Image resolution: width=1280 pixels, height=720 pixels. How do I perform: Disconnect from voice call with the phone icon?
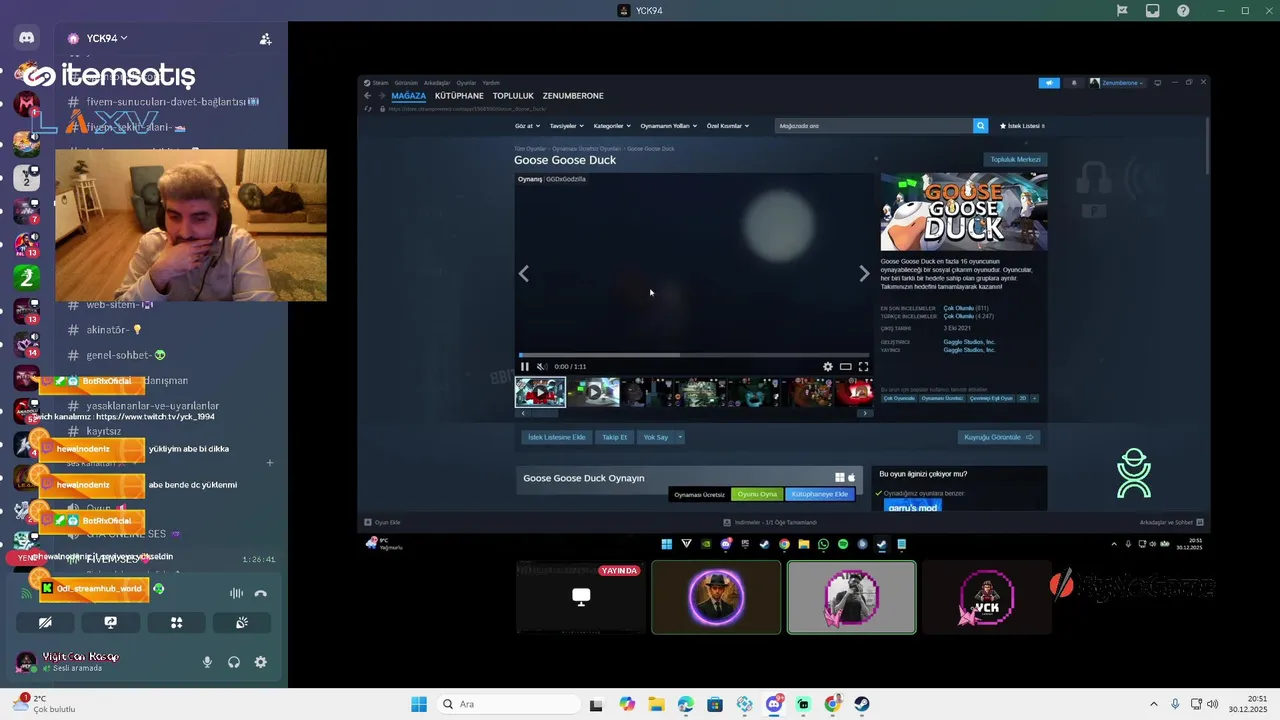[261, 593]
